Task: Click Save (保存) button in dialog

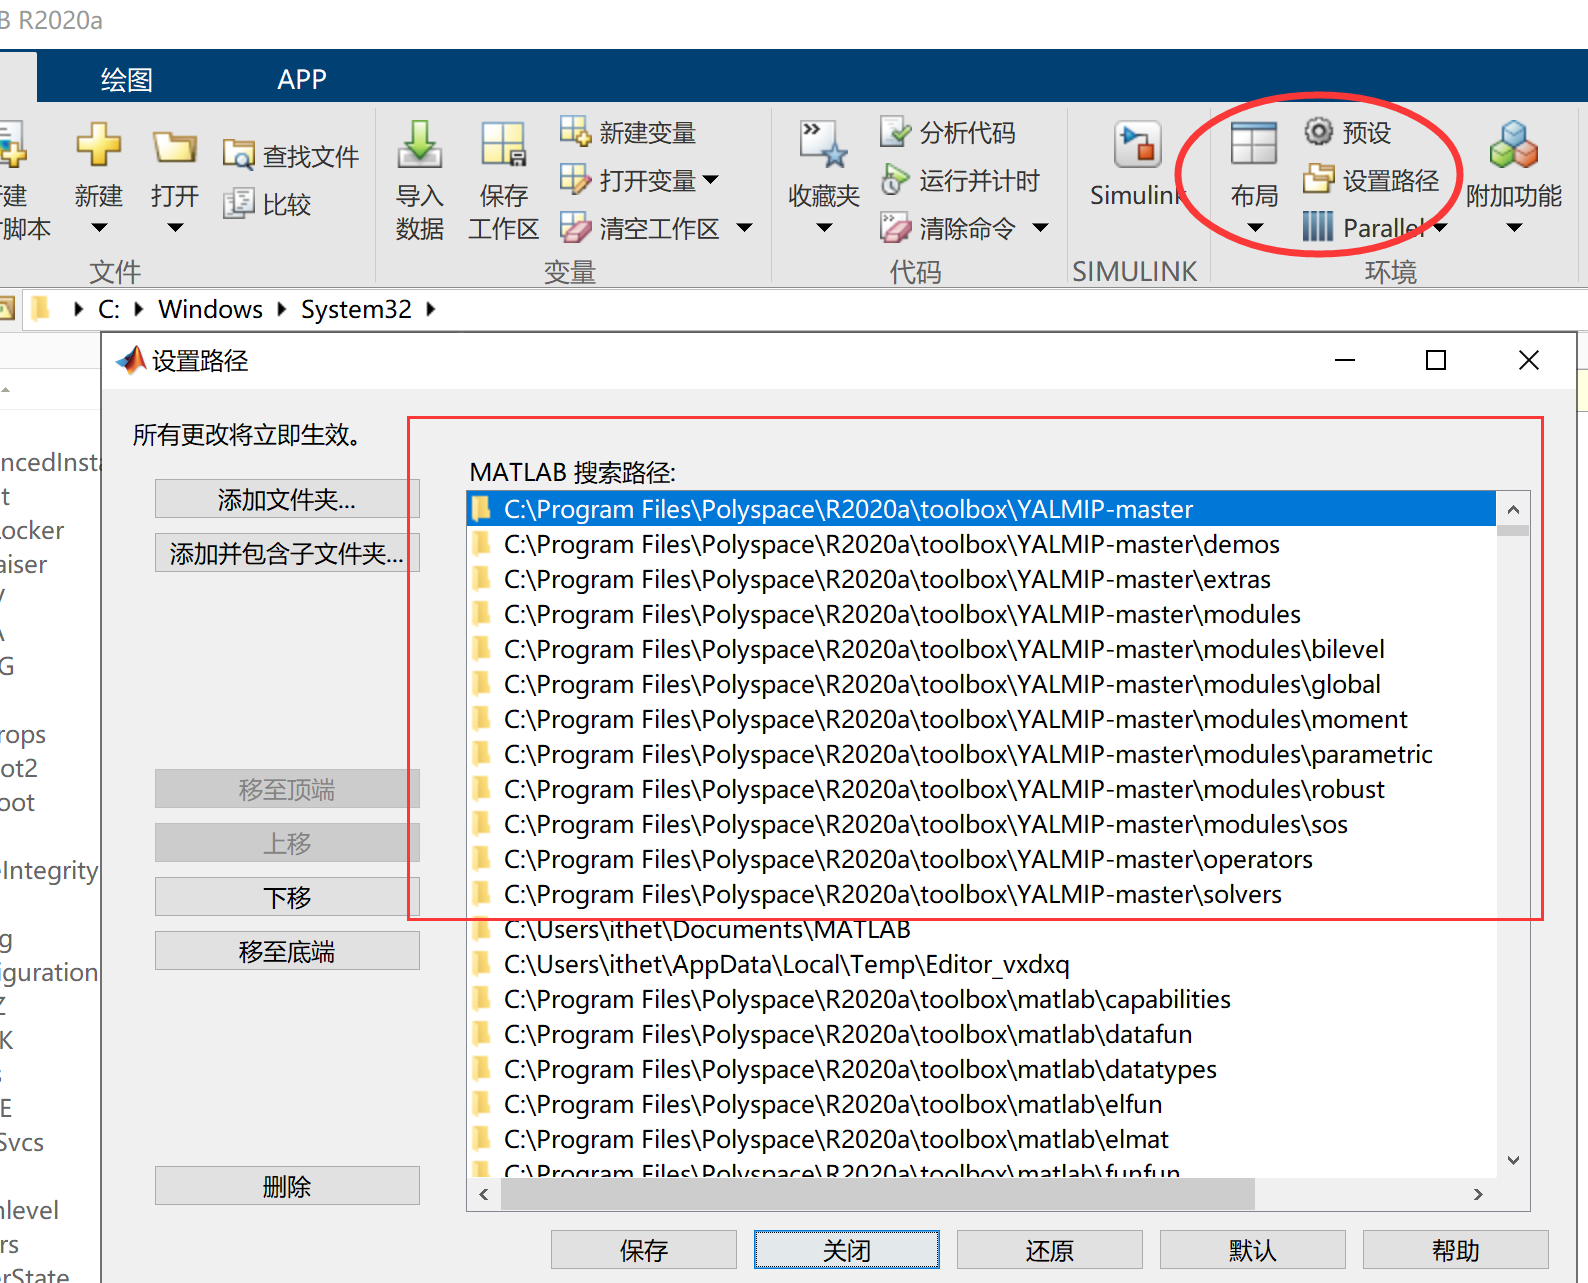Action: 644,1250
